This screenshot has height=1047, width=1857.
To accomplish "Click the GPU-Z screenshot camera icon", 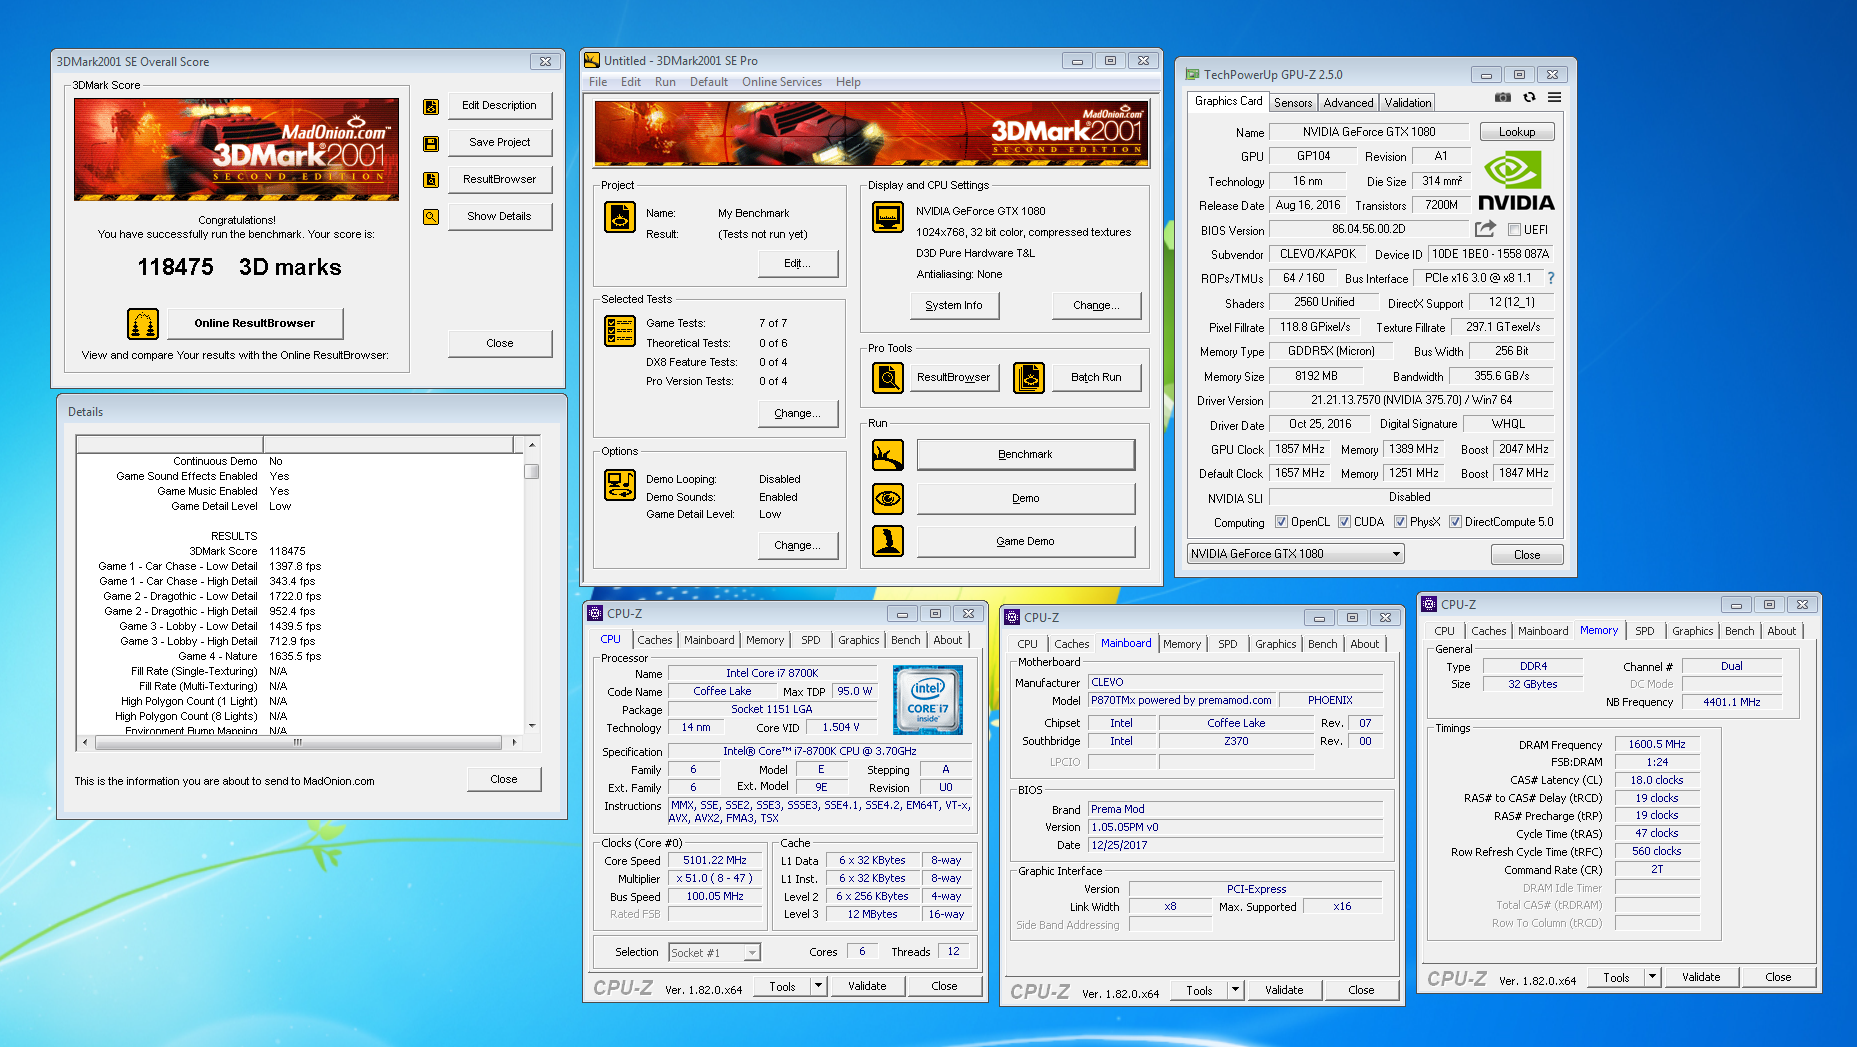I will tap(1502, 98).
